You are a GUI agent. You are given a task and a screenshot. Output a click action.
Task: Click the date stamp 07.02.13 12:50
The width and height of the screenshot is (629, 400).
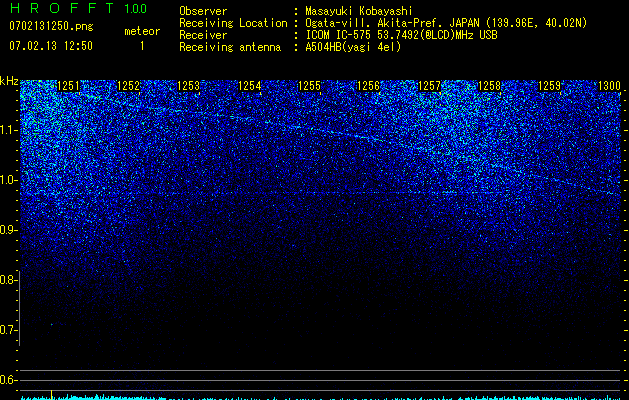click(x=51, y=46)
